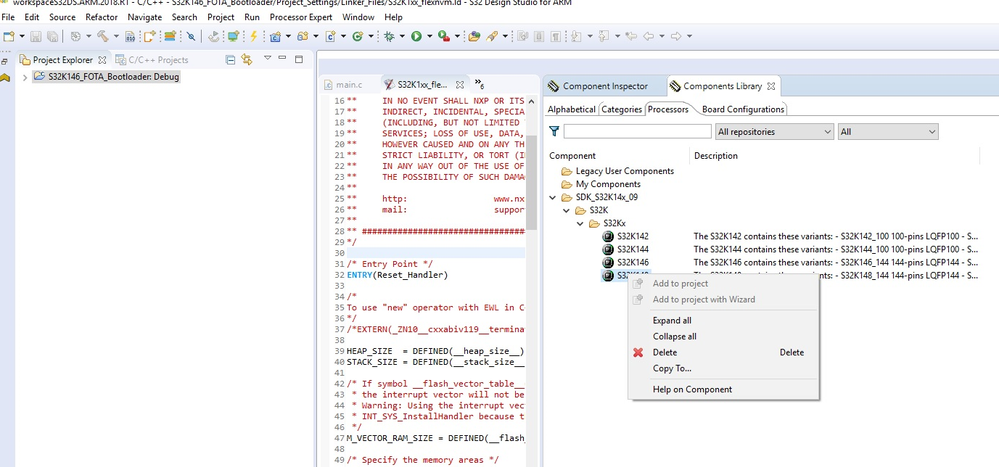Click the component filter text field

pos(637,131)
